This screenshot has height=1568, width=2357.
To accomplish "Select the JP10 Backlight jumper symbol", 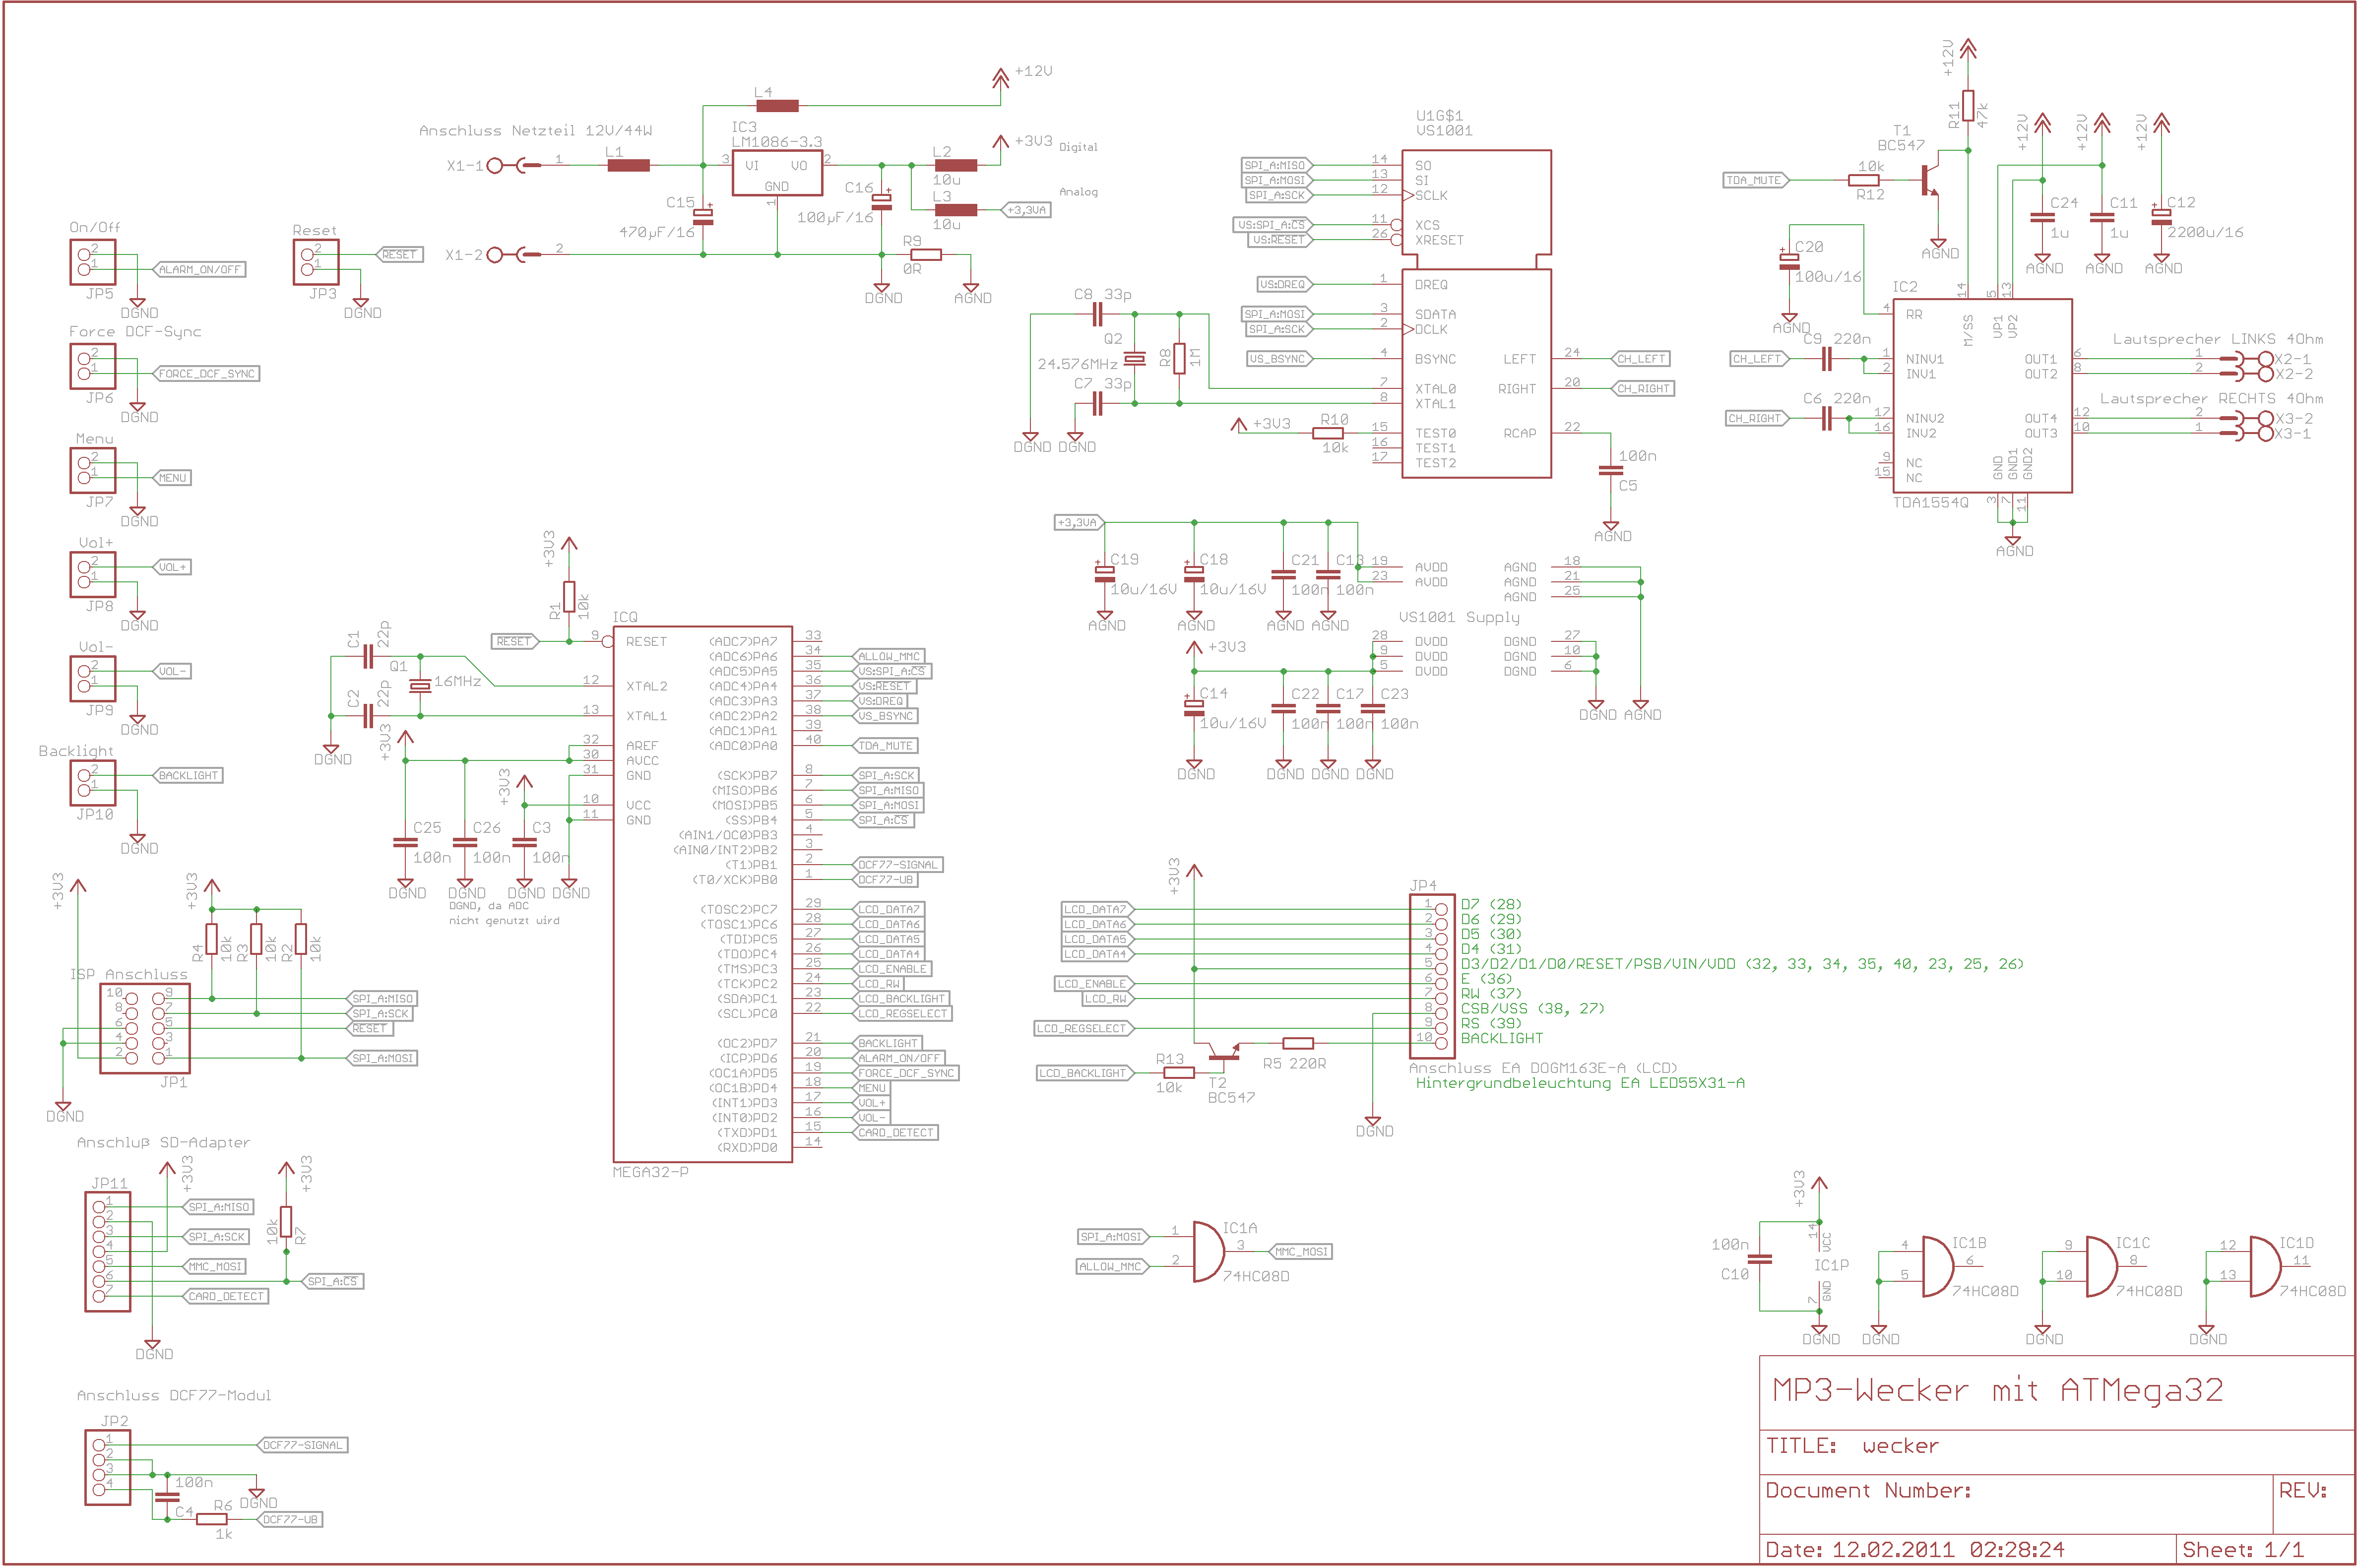I will (x=93, y=782).
